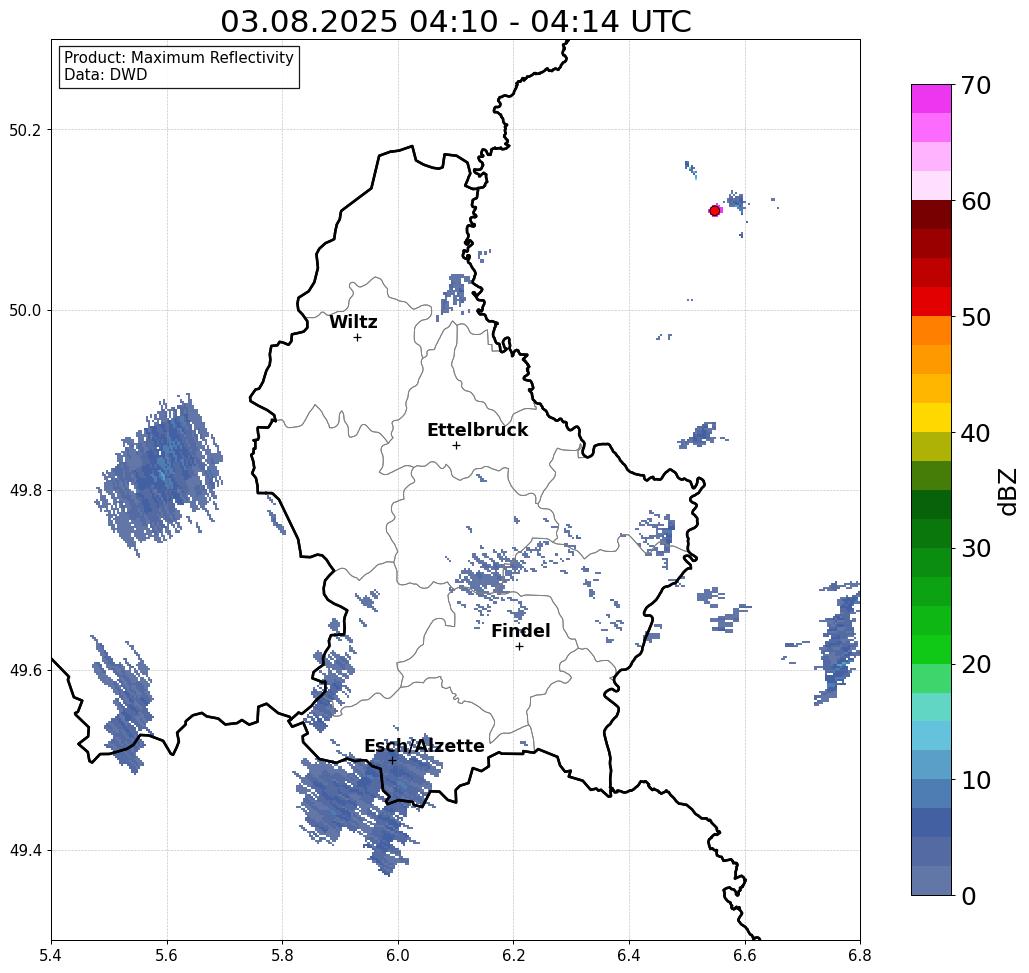This screenshot has width=1029, height=973.
Task: Click the "Data: DWD" legend line
Action: [106, 75]
